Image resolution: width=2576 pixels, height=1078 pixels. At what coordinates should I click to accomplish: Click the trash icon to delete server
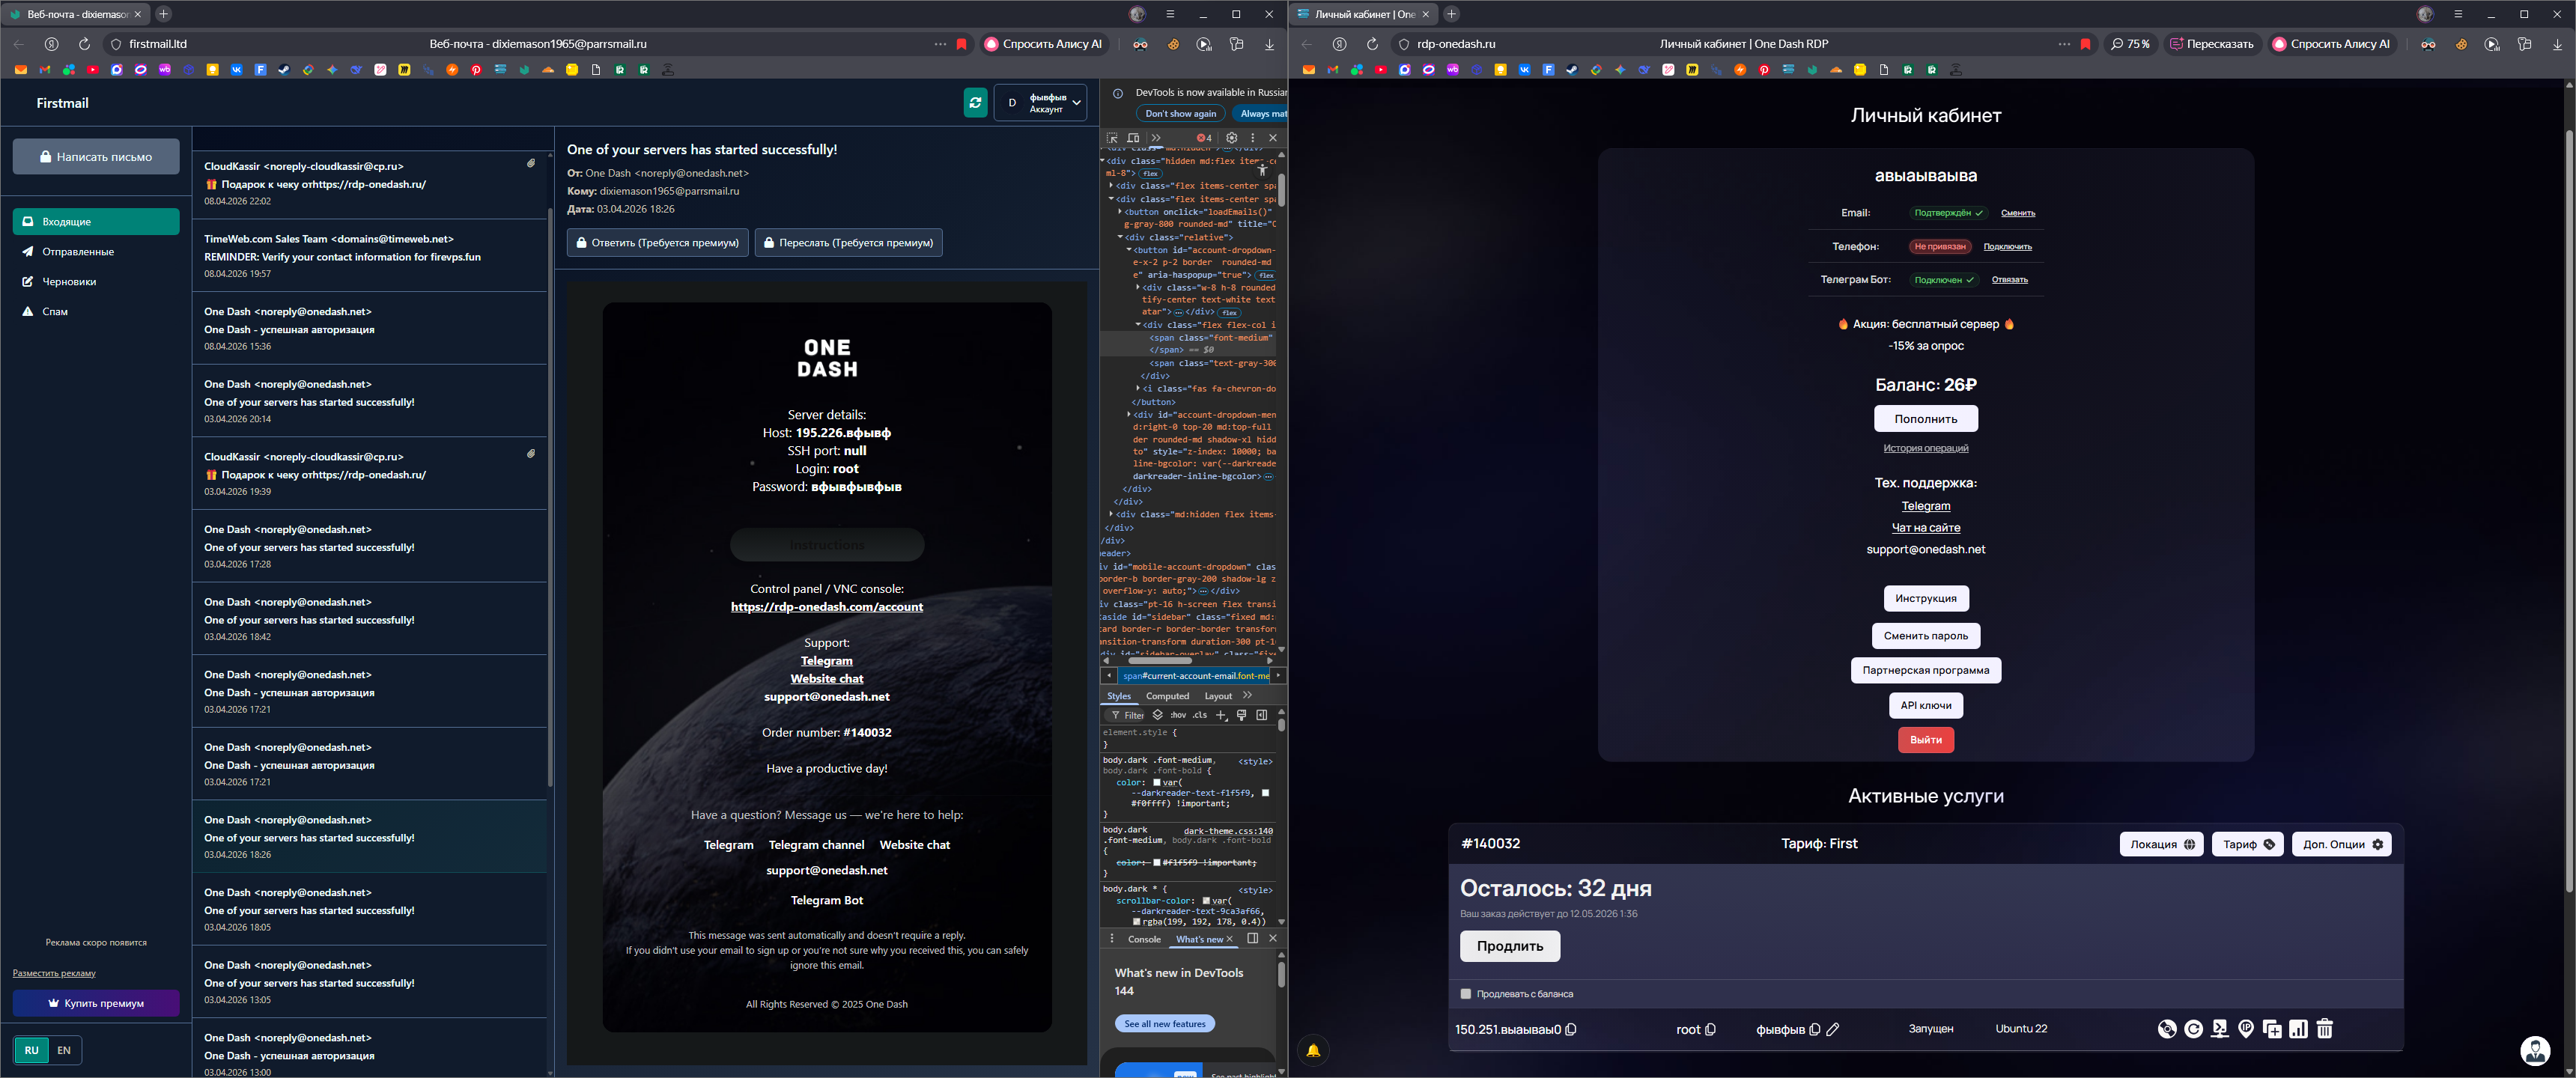click(x=2325, y=1029)
